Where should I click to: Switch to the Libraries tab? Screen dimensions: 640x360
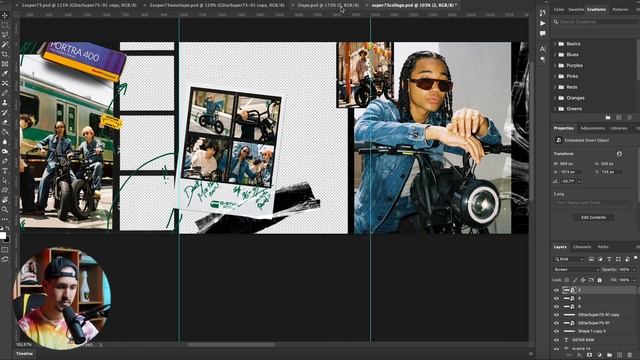pyautogui.click(x=618, y=128)
